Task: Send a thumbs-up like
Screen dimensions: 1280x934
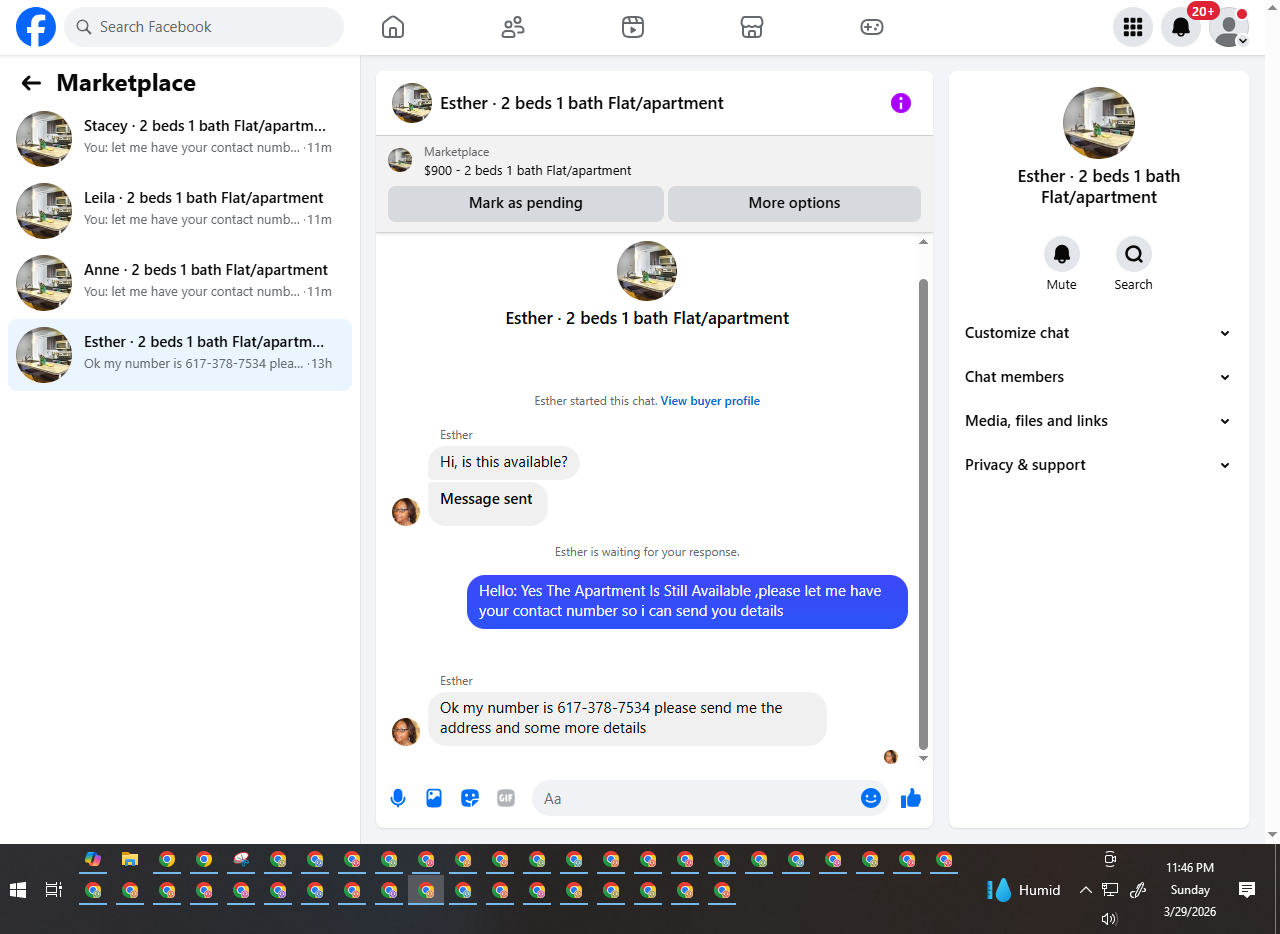Action: tap(911, 798)
